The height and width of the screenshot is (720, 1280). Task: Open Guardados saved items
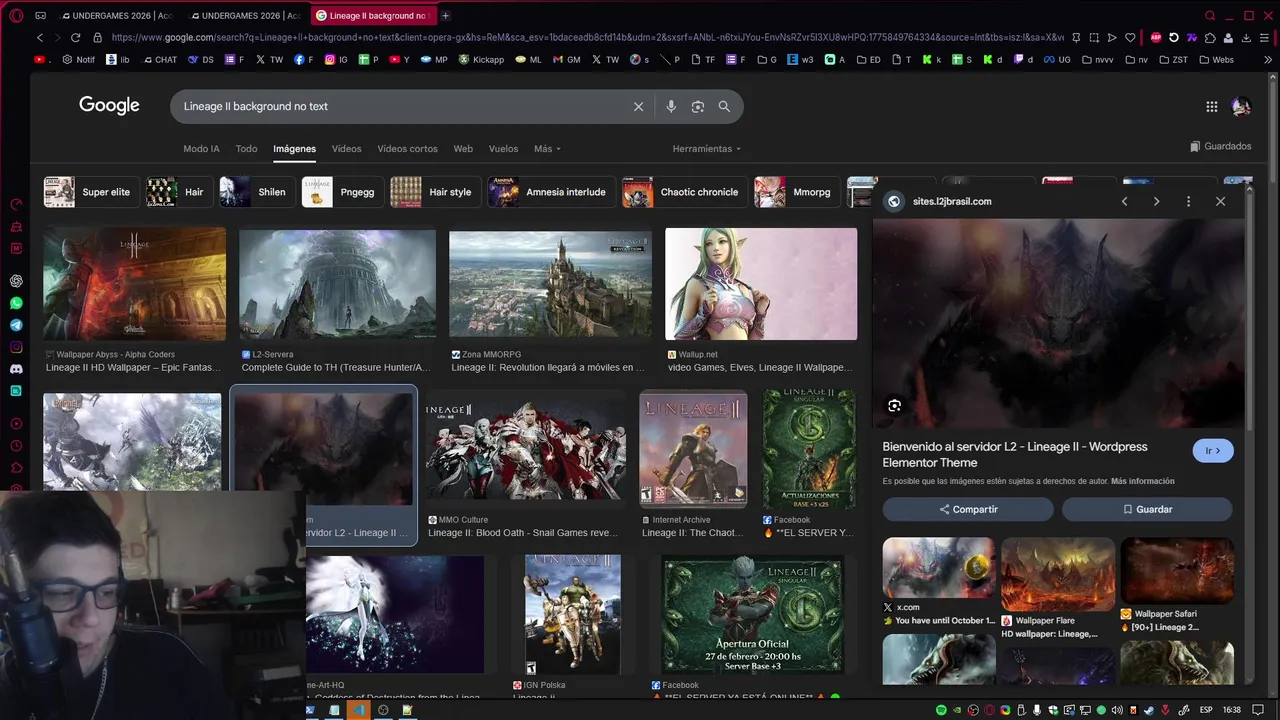1220,146
